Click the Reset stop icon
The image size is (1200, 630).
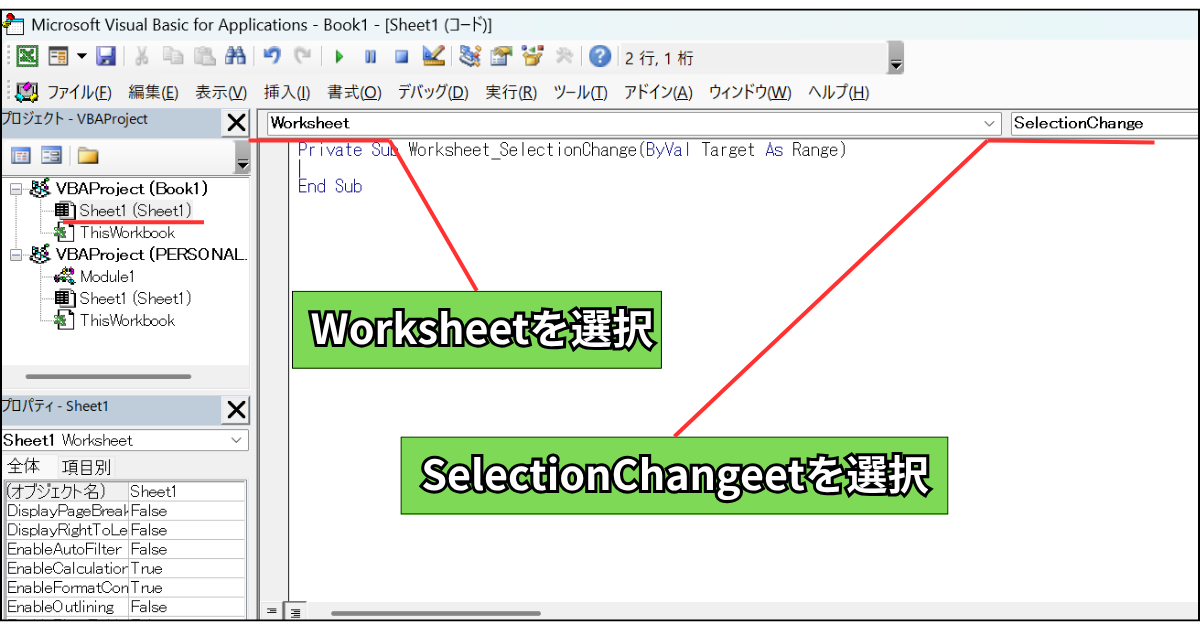pyautogui.click(x=401, y=57)
